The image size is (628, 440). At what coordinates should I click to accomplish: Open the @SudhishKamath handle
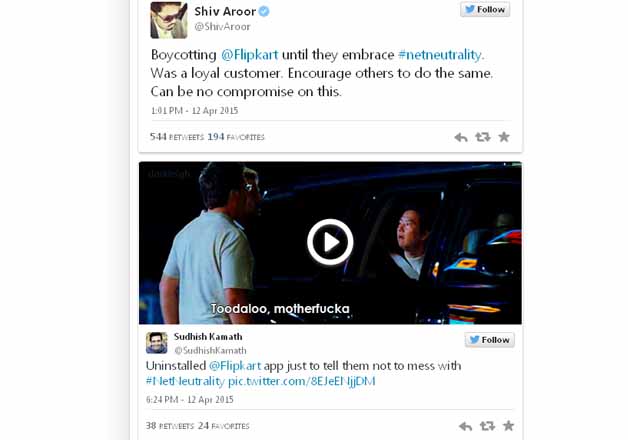click(210, 351)
